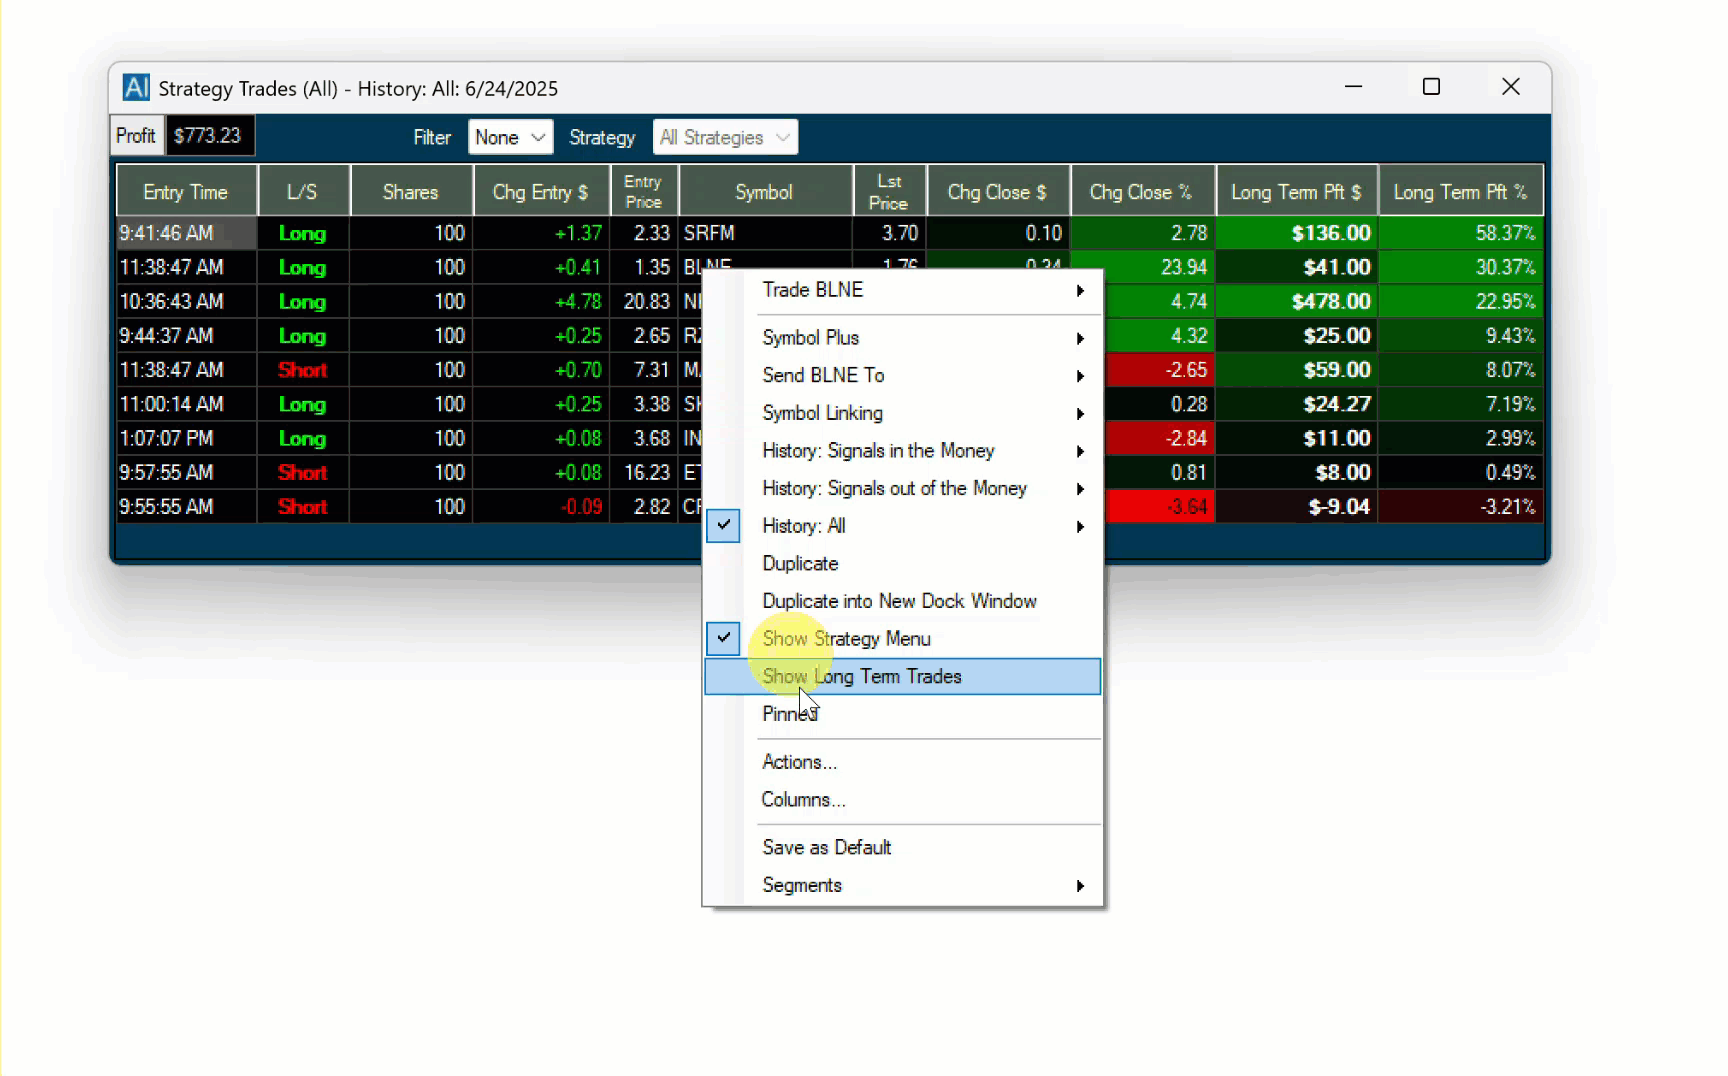1728x1076 pixels.
Task: Click the +4.78 change from entry cell
Action: pos(541,301)
